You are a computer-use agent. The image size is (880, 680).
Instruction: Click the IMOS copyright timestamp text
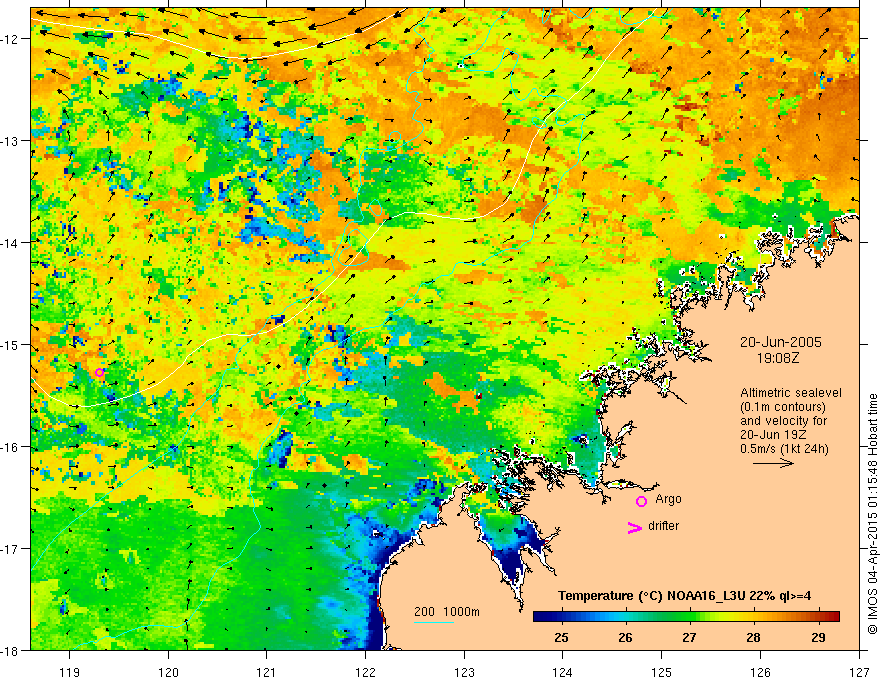tap(872, 513)
